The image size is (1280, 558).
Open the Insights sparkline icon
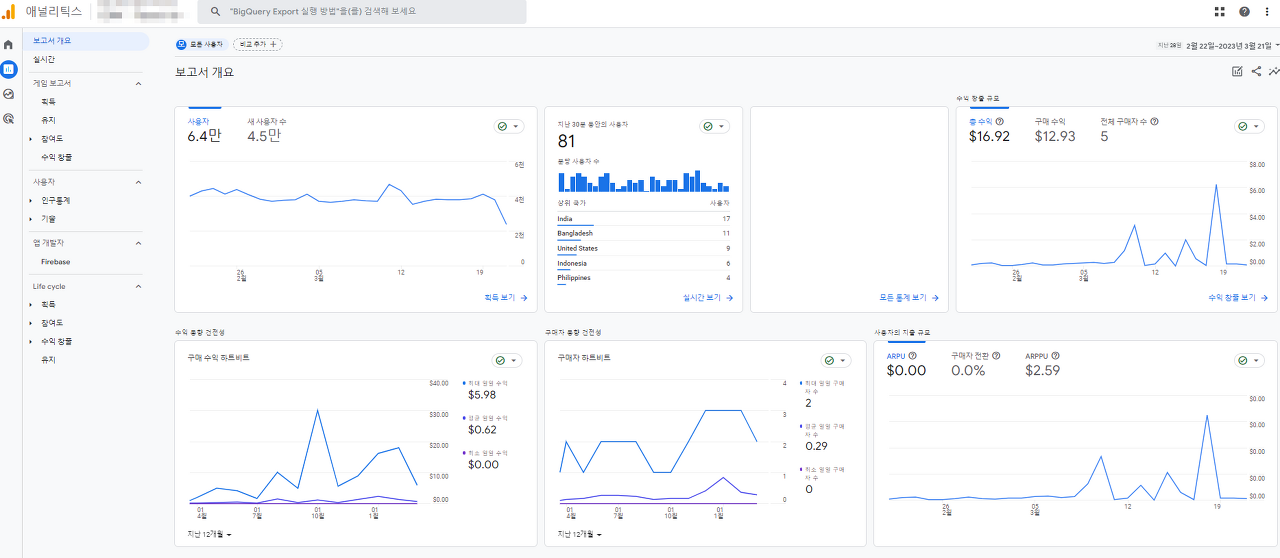pyautogui.click(x=1274, y=71)
